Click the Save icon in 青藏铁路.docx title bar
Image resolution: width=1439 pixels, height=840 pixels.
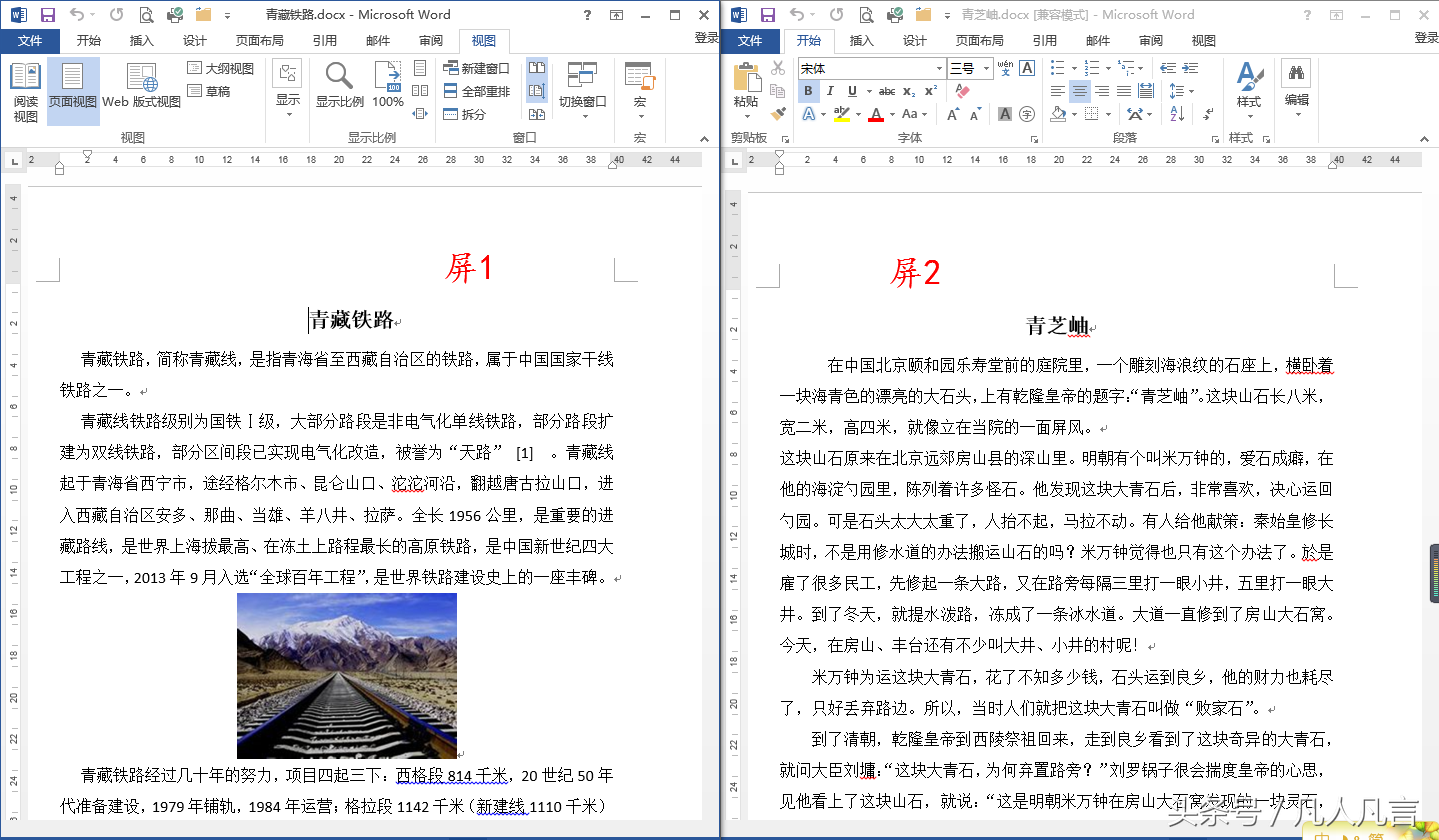[47, 15]
